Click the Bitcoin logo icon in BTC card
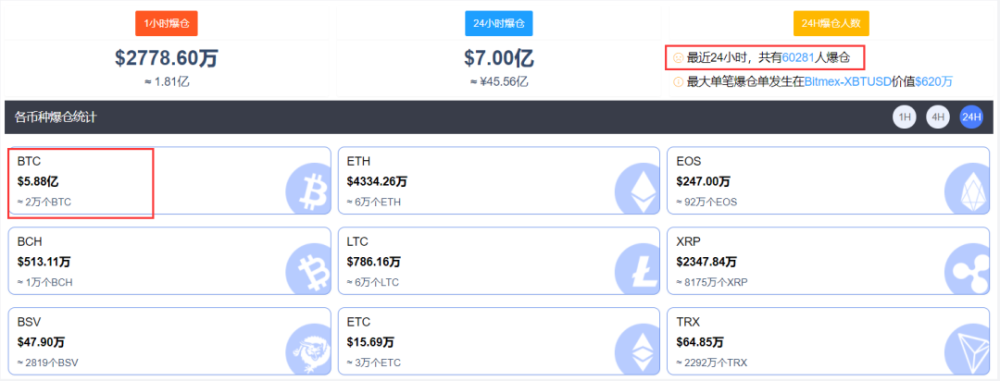 pos(308,190)
